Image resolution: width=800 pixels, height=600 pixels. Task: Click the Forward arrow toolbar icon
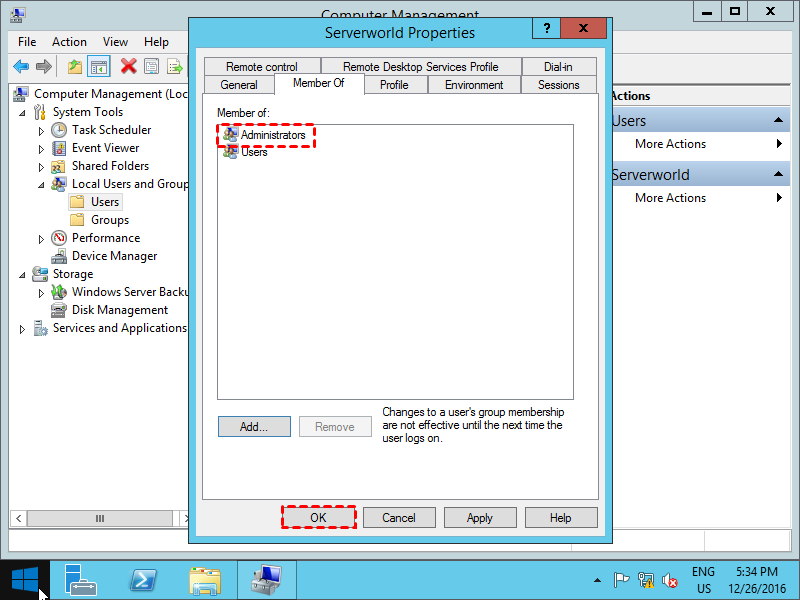44,66
